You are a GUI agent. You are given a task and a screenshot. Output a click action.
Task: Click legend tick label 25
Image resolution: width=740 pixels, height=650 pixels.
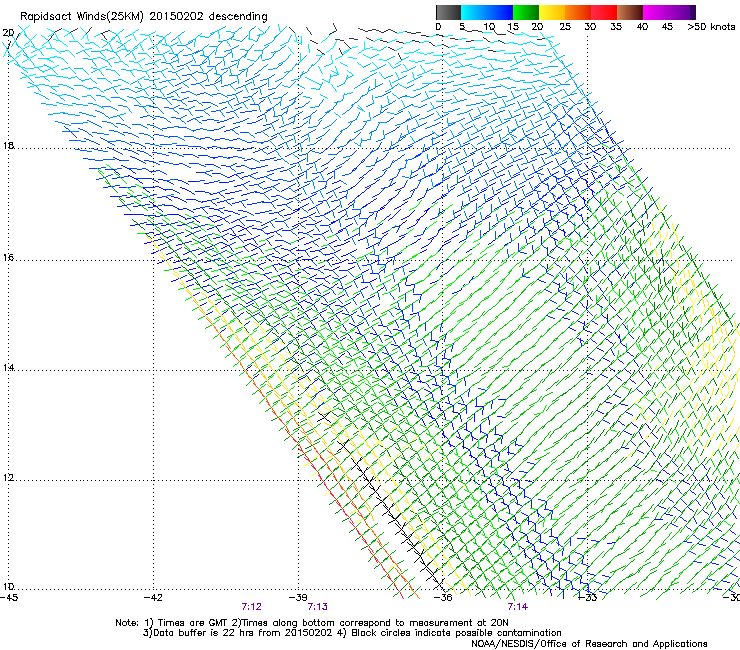pyautogui.click(x=565, y=27)
